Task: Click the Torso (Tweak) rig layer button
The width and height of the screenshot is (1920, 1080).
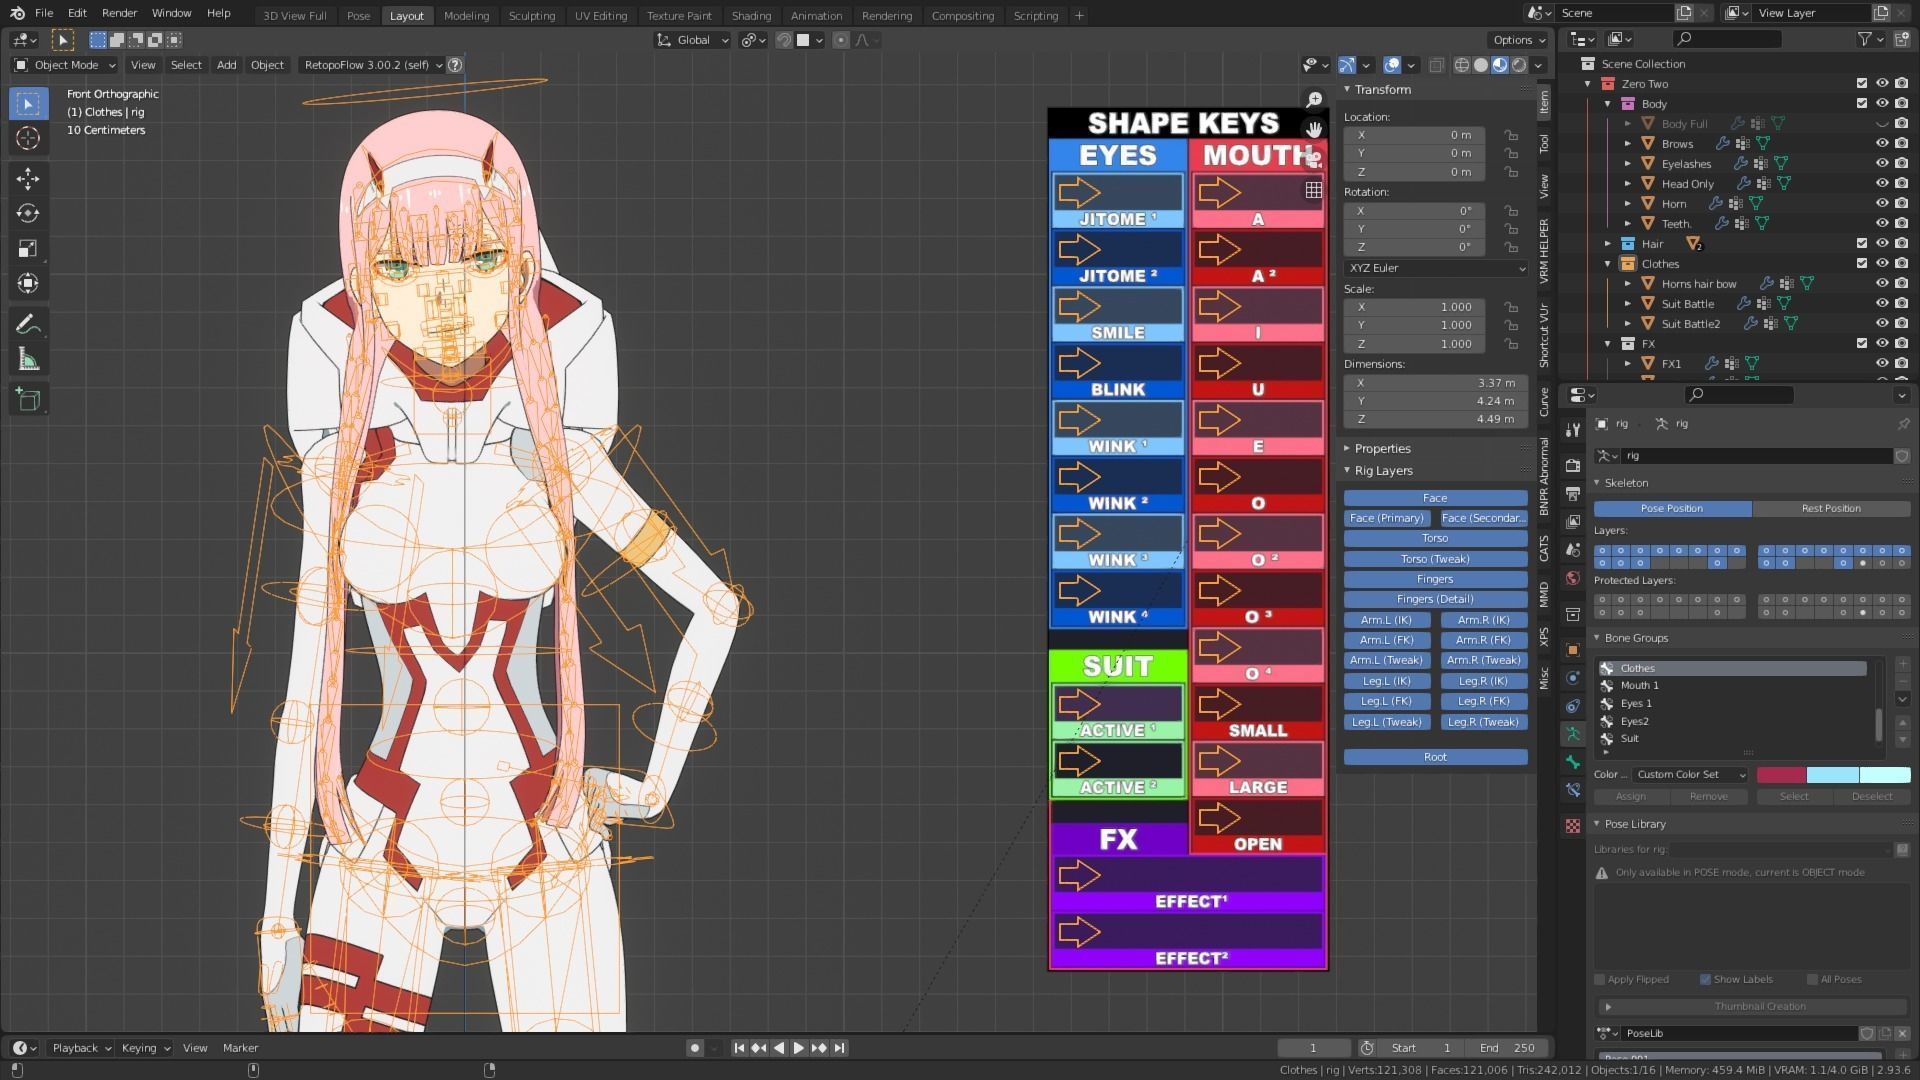Action: tap(1435, 559)
